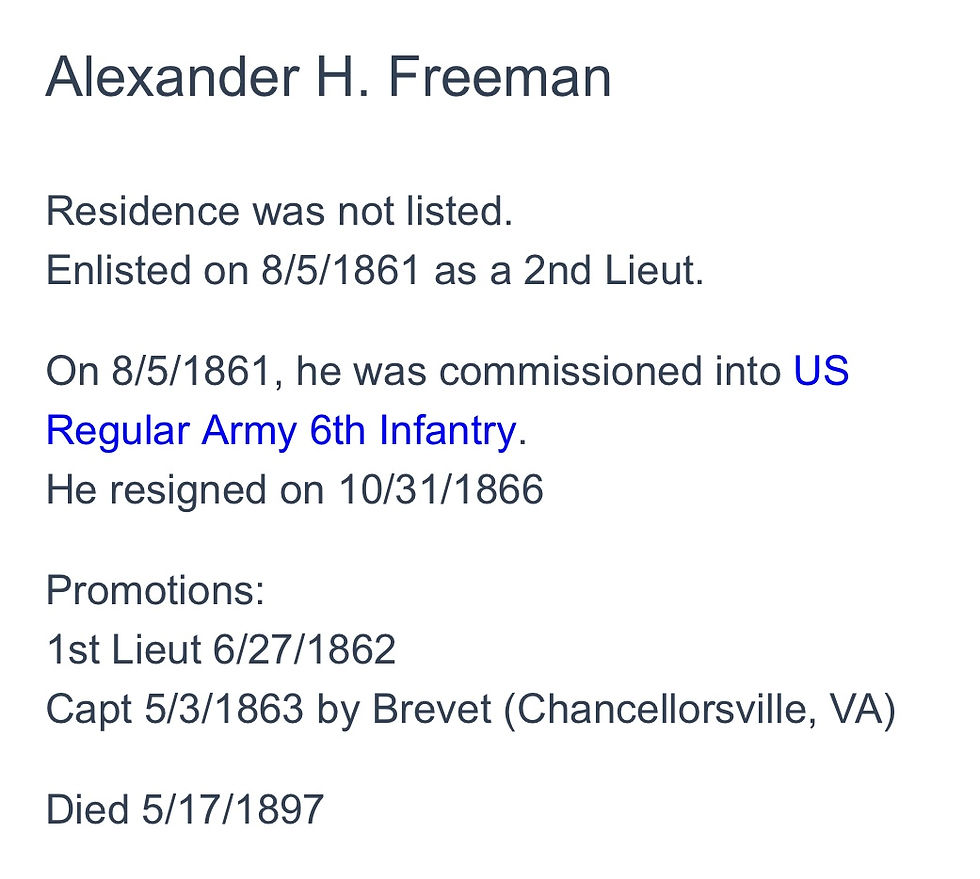Viewport: 980px width, 879px height.
Task: Open the US Regular Army 6th Infantry link
Action: coord(280,432)
